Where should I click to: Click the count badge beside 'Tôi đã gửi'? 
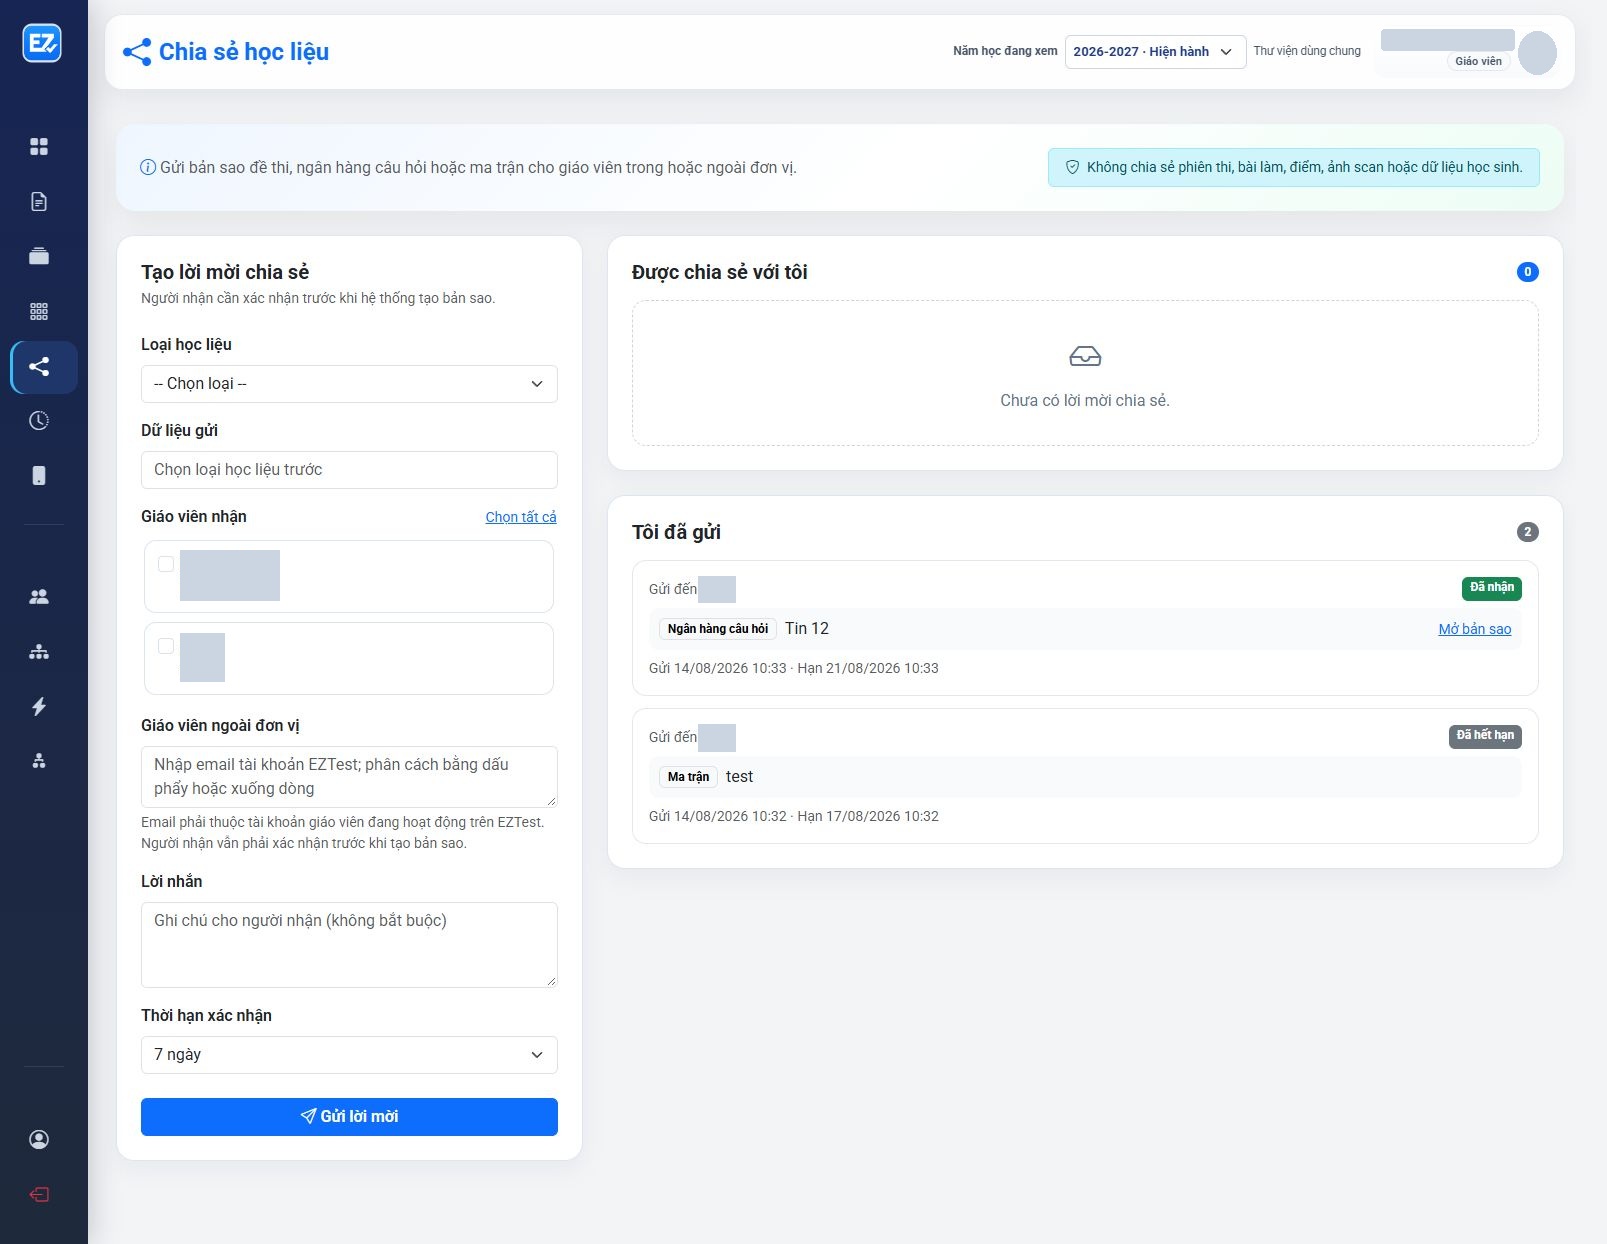1527,532
